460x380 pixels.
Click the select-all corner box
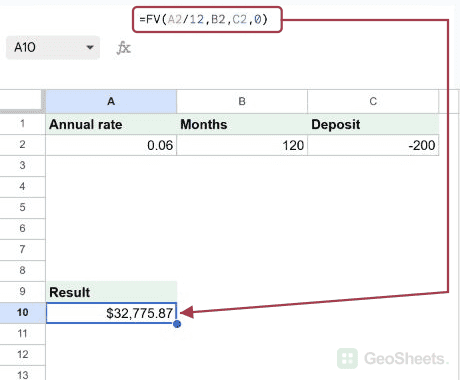pos(22,101)
